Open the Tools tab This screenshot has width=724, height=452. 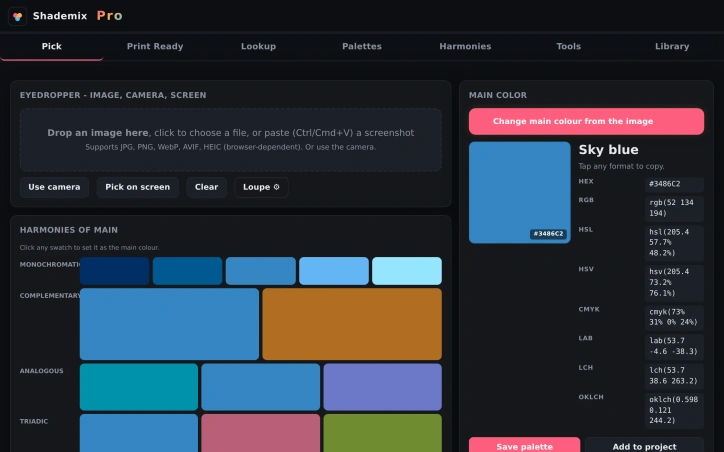pos(569,46)
